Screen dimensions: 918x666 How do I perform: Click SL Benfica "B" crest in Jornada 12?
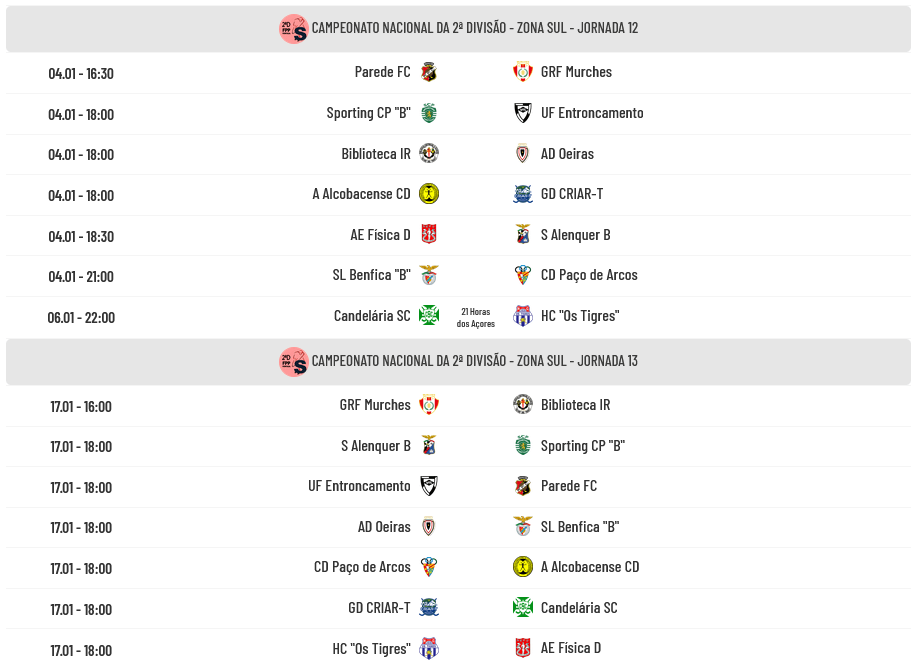tap(429, 275)
